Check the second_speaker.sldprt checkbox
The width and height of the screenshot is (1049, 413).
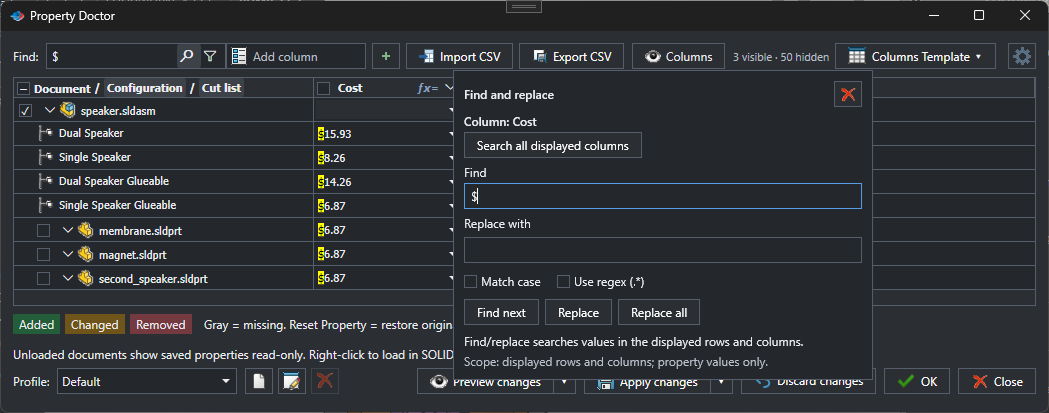pos(43,278)
